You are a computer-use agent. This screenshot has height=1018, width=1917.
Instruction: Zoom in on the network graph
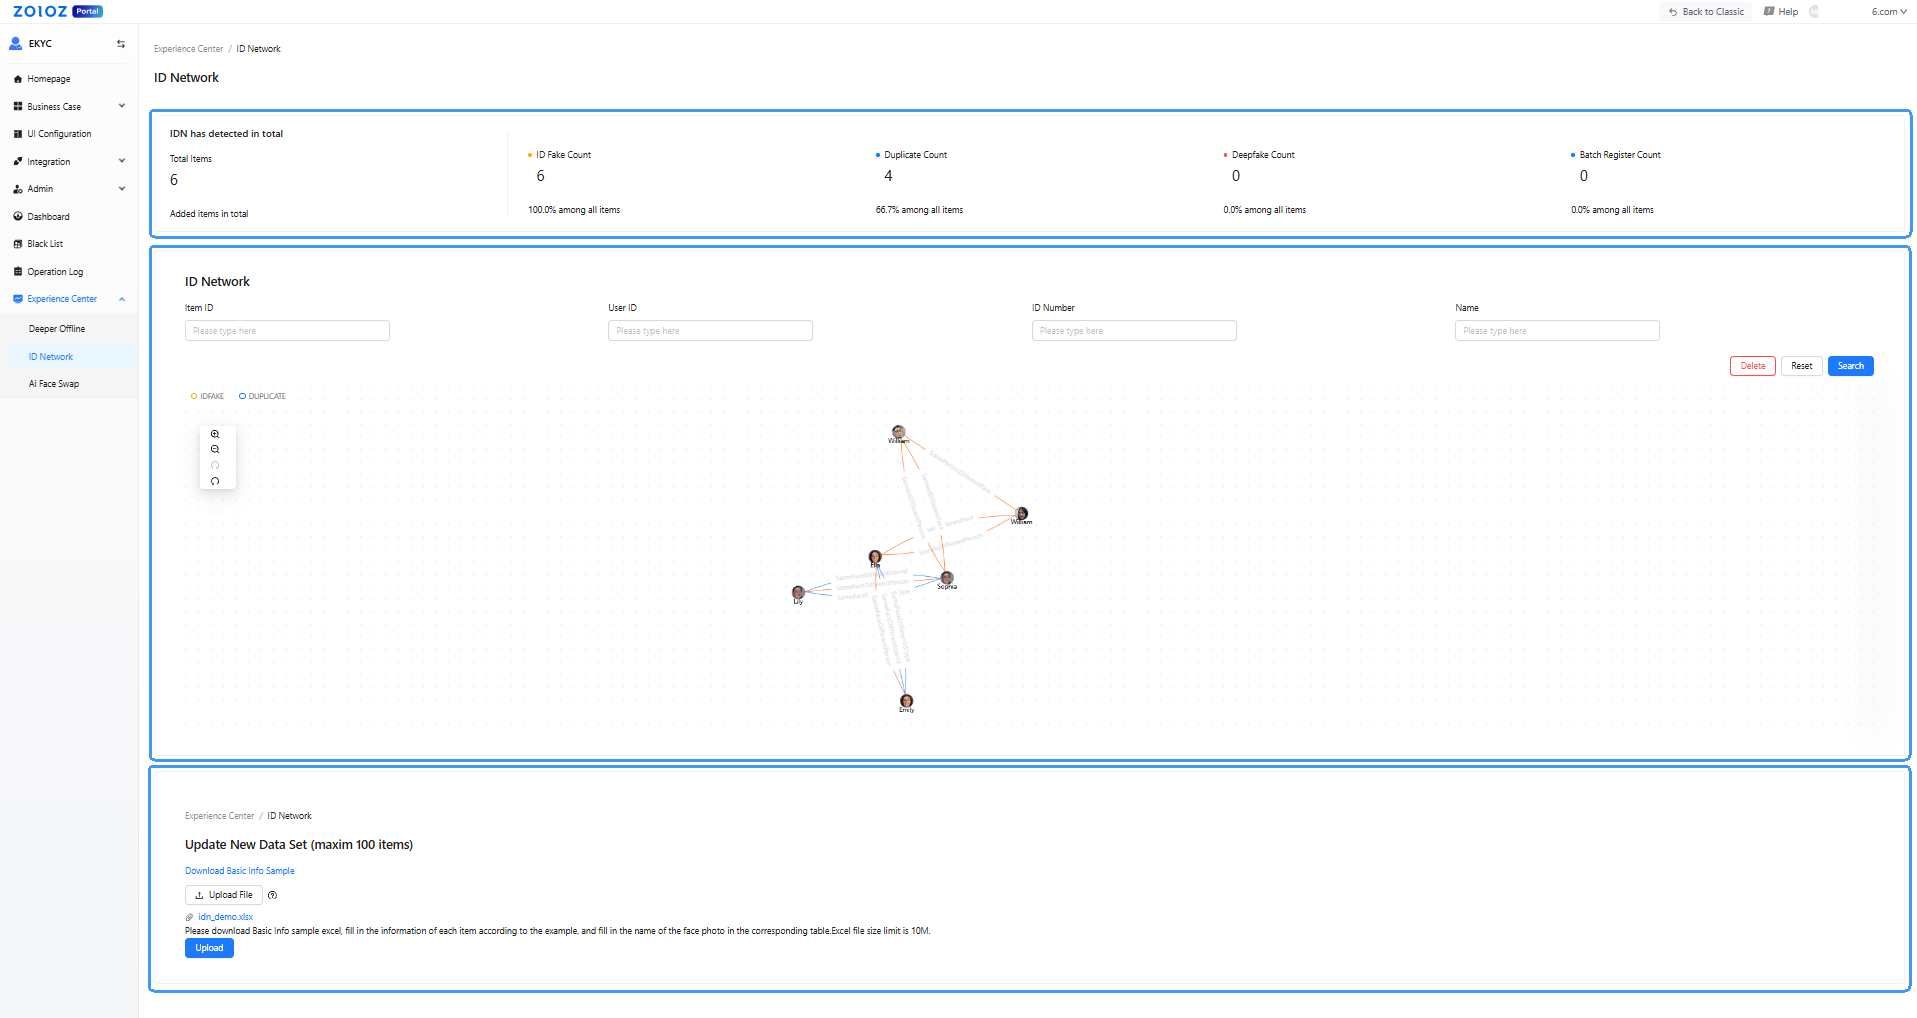pos(215,434)
